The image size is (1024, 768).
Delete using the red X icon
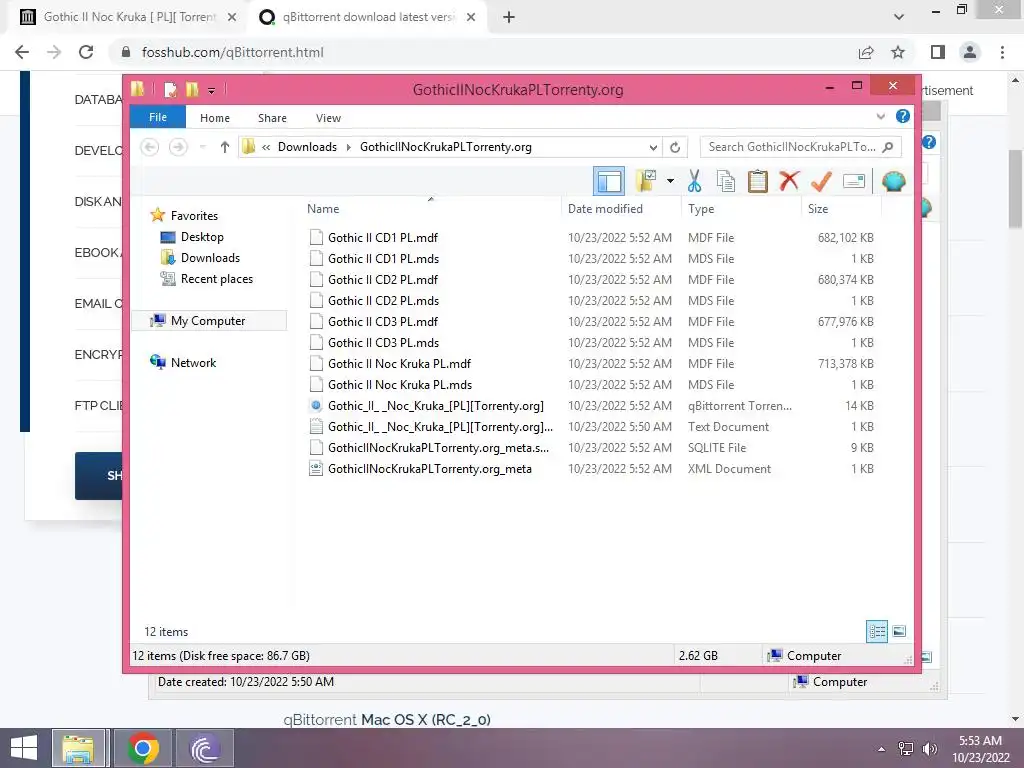[789, 181]
